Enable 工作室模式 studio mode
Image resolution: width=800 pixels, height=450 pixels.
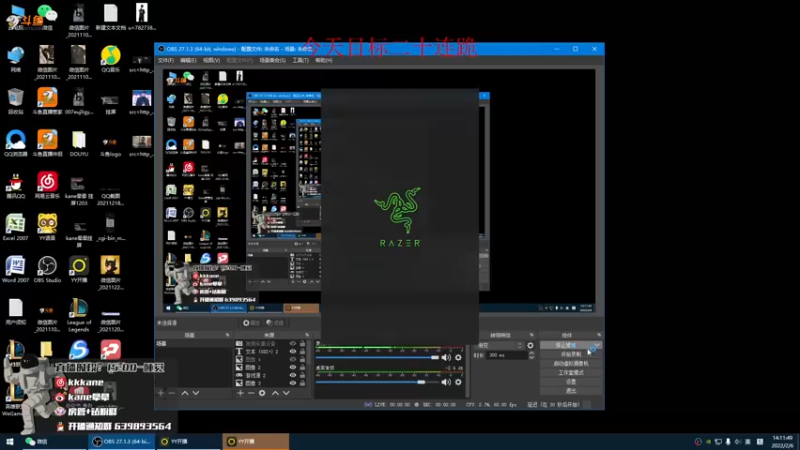pos(571,373)
